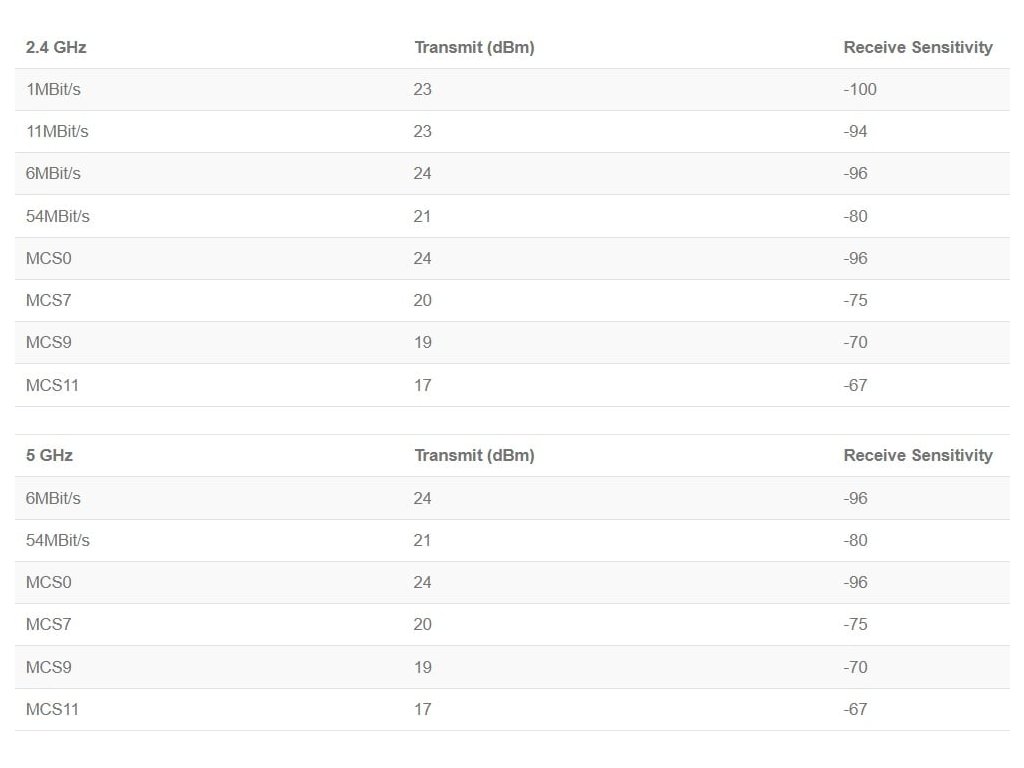Click the -100 receive sensitivity value
This screenshot has height=768, width=1024.
tap(860, 89)
